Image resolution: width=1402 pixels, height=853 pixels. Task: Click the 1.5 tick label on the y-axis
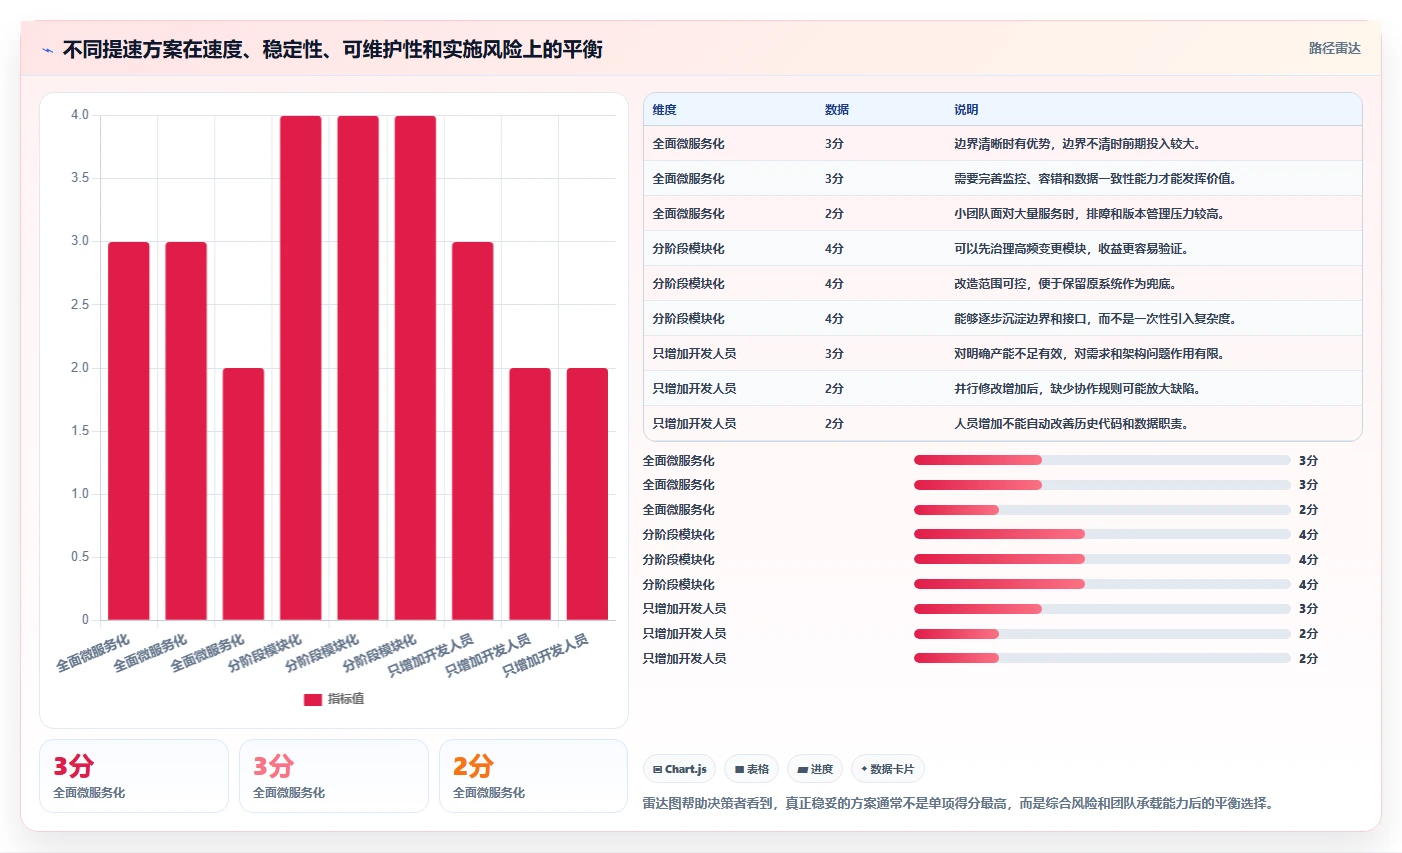pyautogui.click(x=80, y=431)
